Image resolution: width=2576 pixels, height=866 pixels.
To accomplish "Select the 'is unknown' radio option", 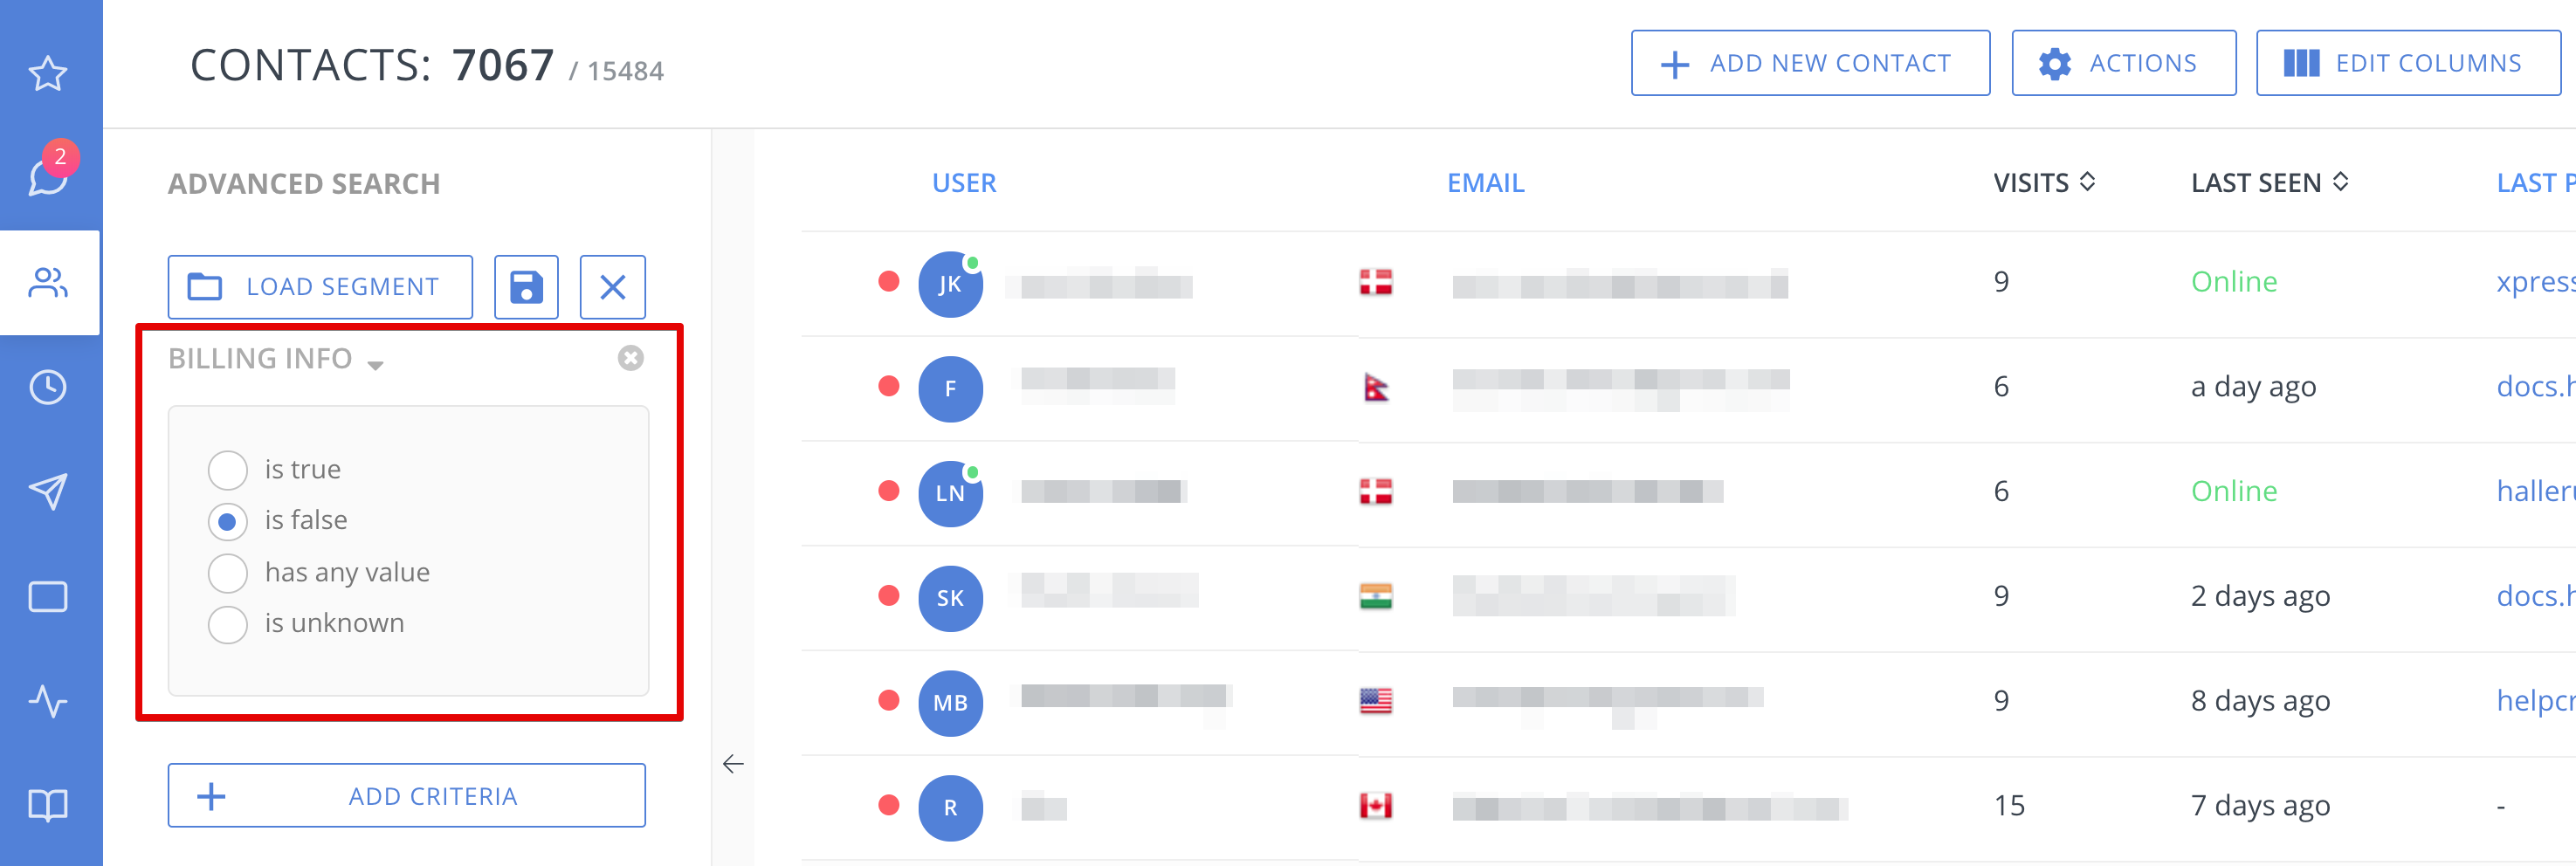I will point(227,624).
